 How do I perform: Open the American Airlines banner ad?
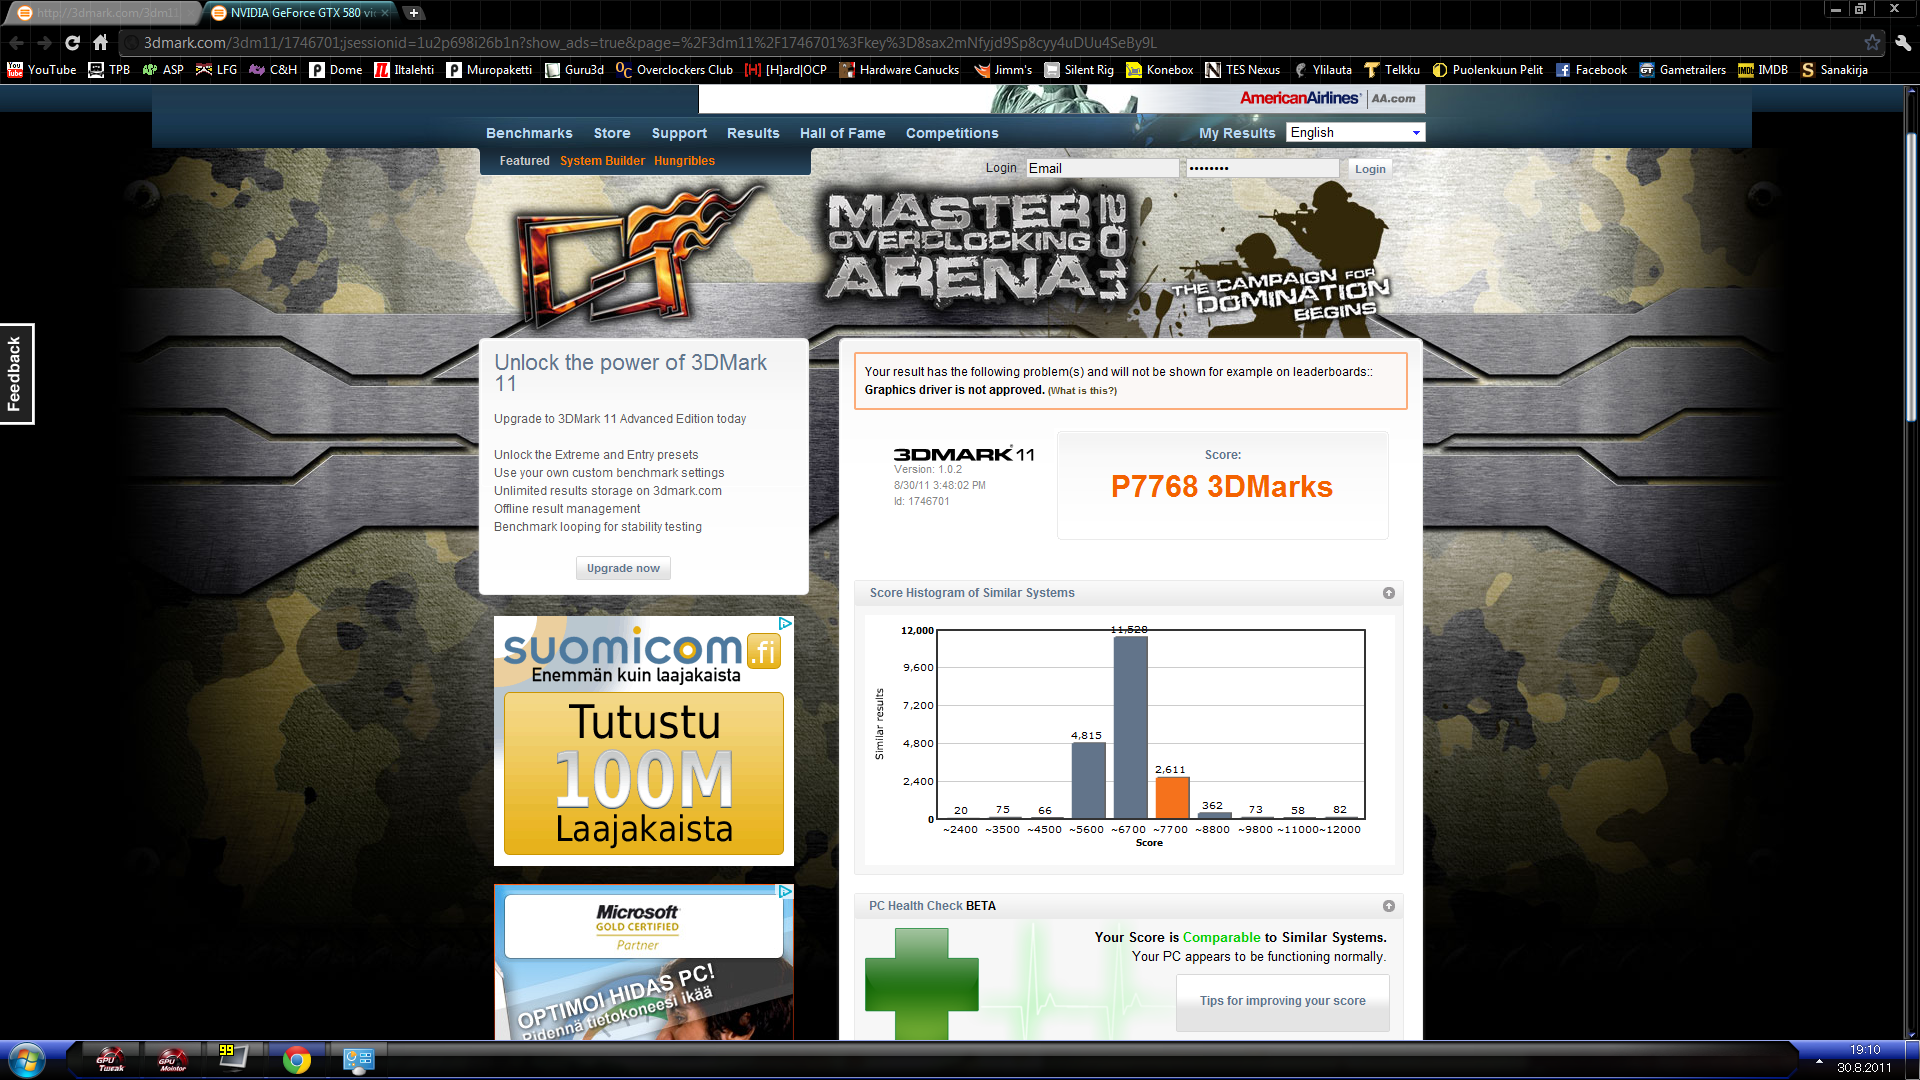[1061, 99]
